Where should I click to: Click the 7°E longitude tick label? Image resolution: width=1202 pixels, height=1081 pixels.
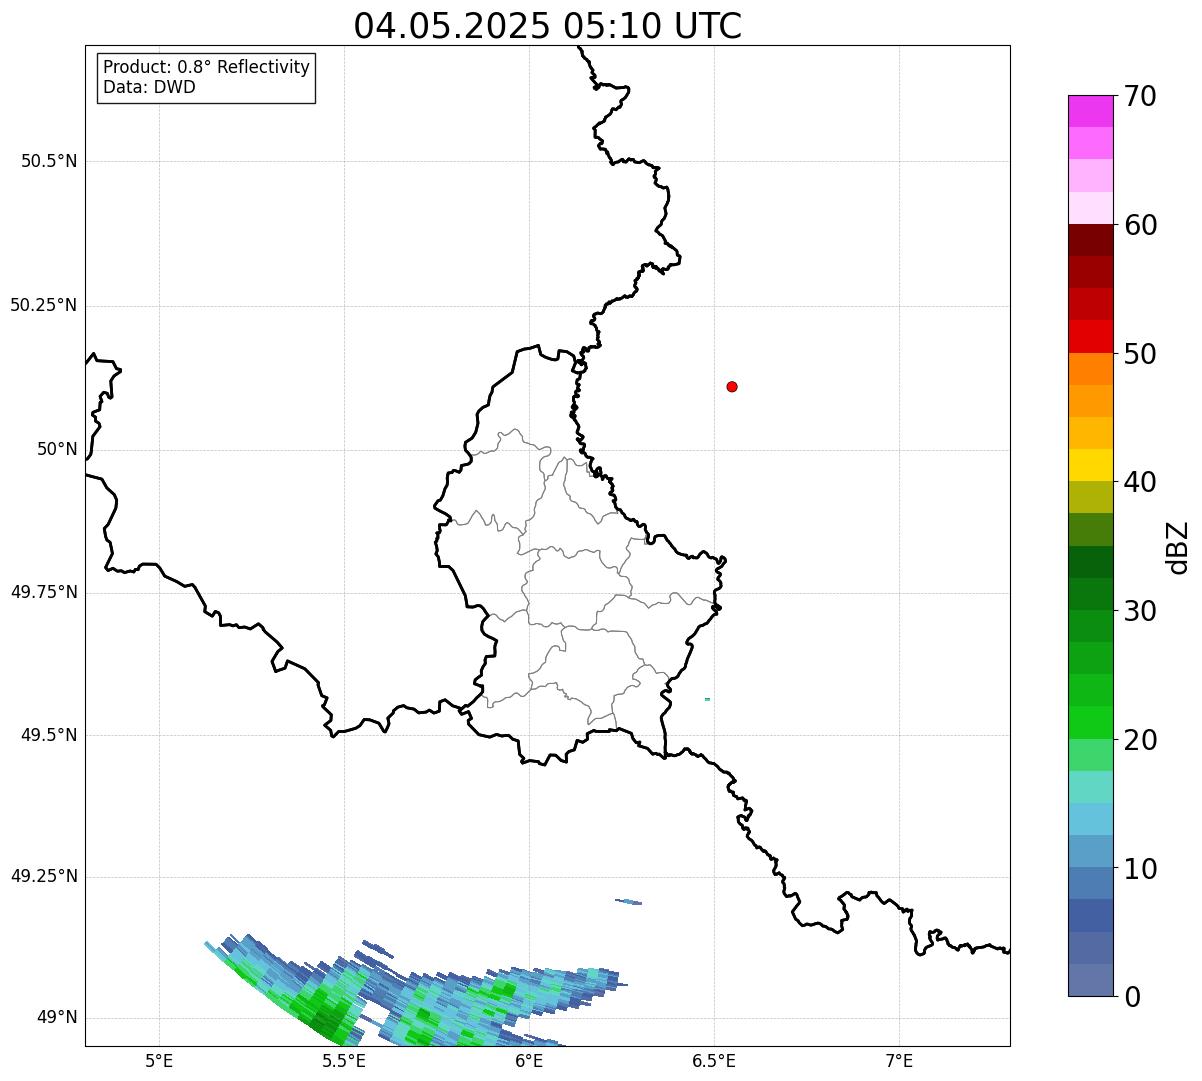(899, 1061)
